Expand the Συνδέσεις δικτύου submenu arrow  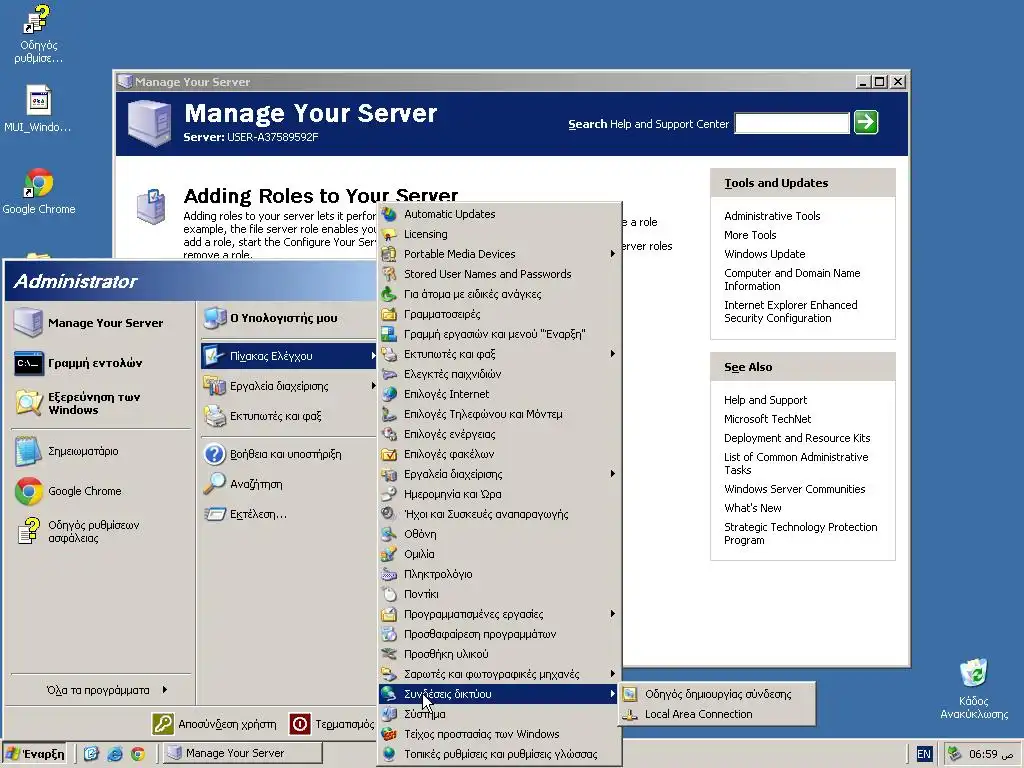coord(613,694)
